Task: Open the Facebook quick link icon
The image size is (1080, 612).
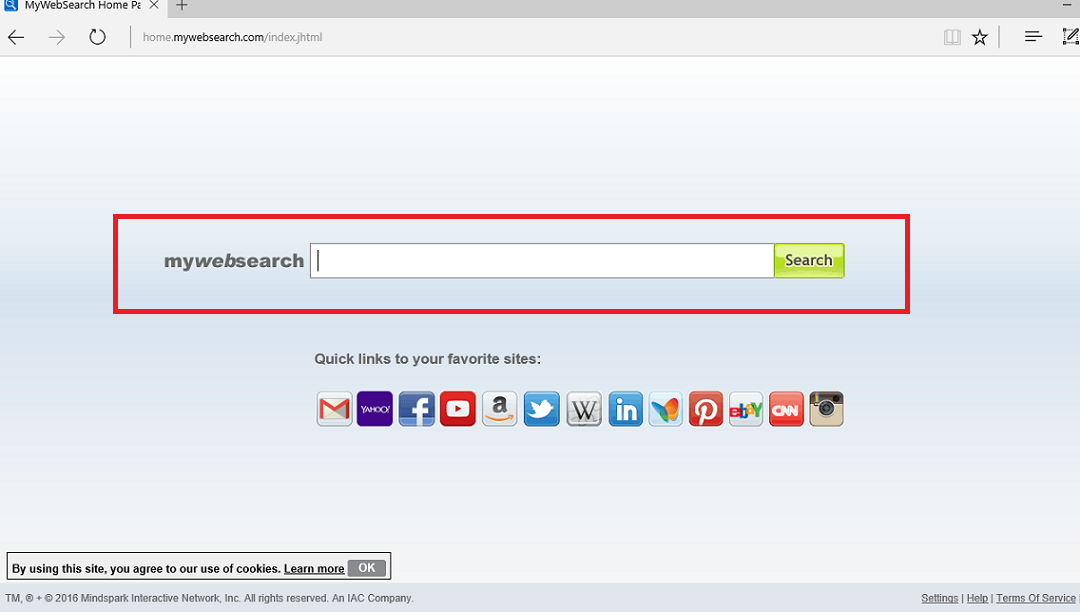Action: pos(417,409)
